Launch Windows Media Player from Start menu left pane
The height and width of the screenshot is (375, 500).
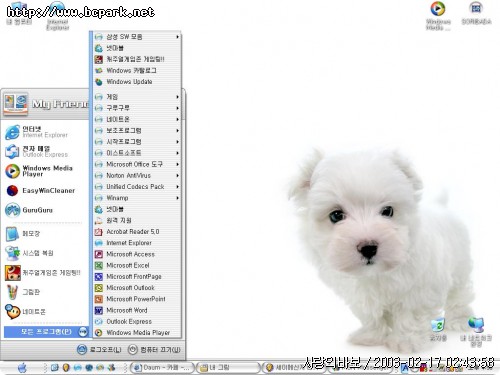[x=45, y=171]
